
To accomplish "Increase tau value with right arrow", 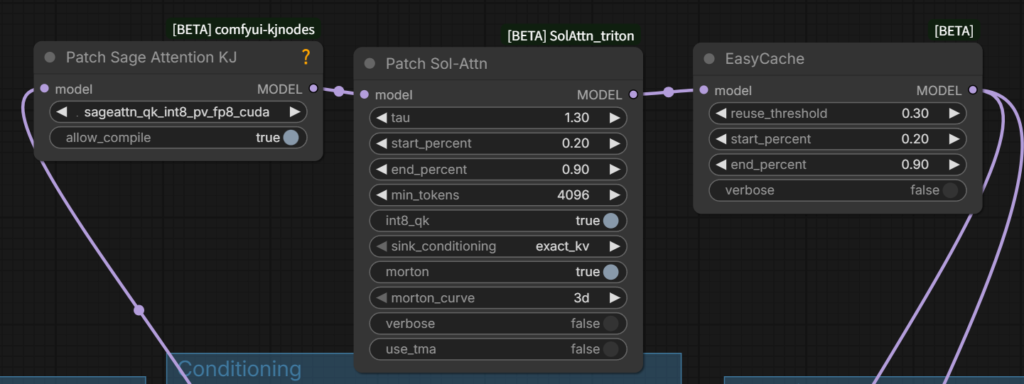I will point(615,118).
